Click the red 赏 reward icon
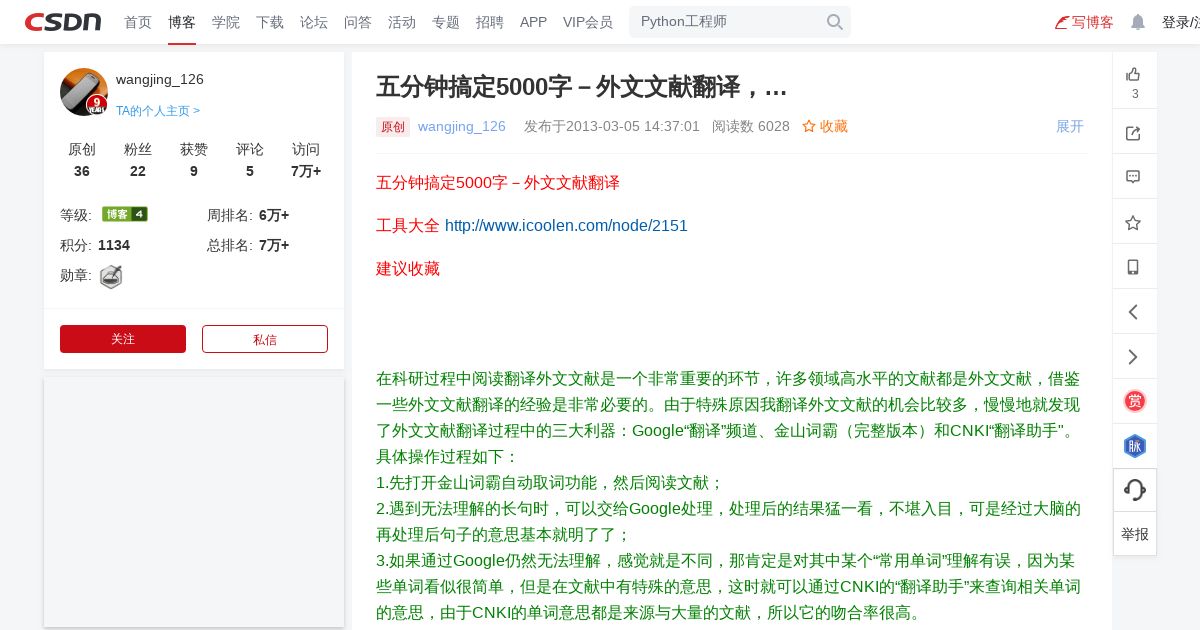This screenshot has width=1200, height=630. pos(1135,401)
